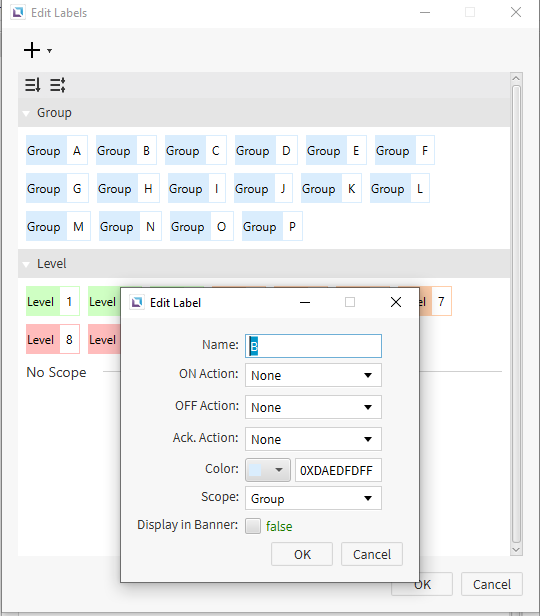
Task: Toggle the Display in Banner checkbox
Action: (x=253, y=526)
